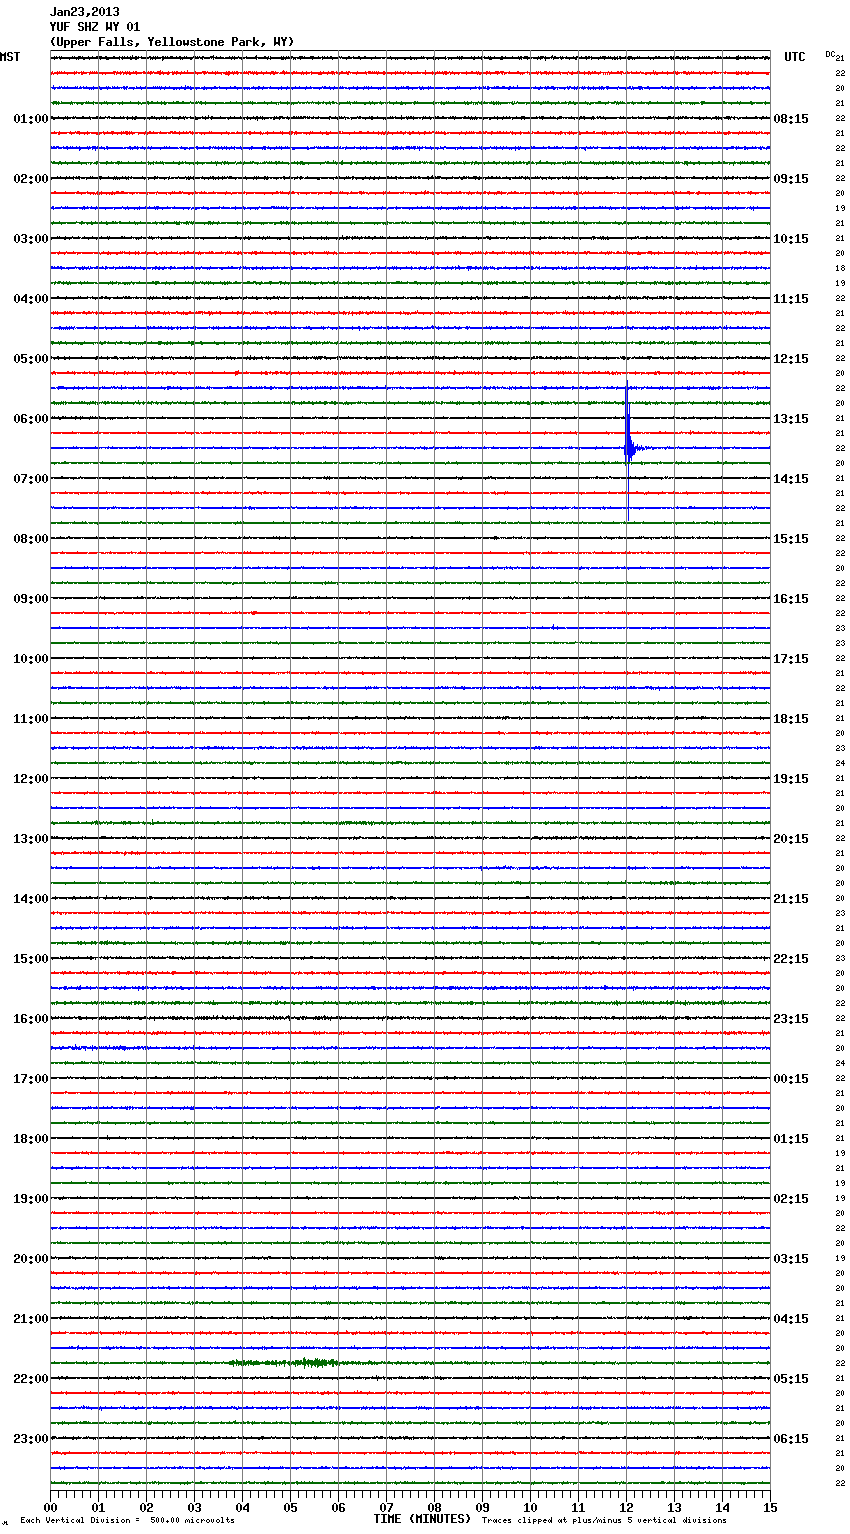Click the MST timezone header
This screenshot has width=850, height=1534.
pos(10,57)
